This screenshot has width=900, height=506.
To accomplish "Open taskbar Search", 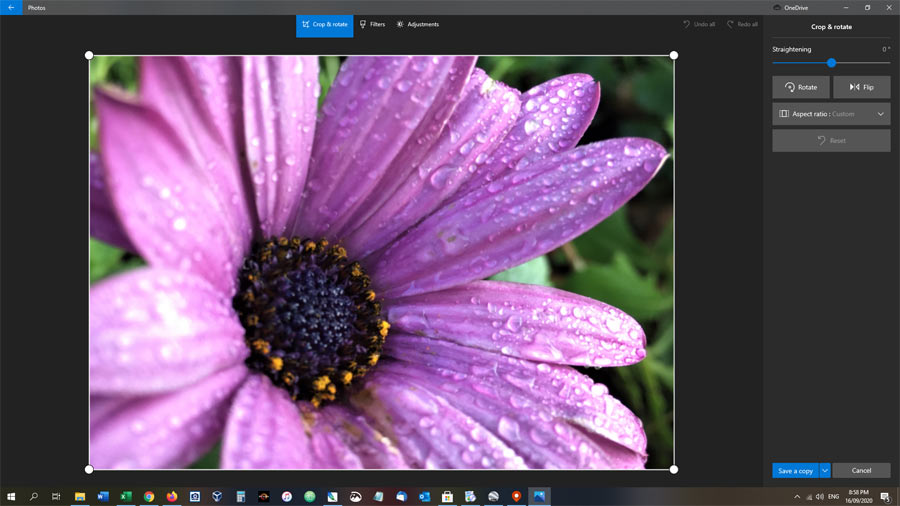I will point(34,497).
